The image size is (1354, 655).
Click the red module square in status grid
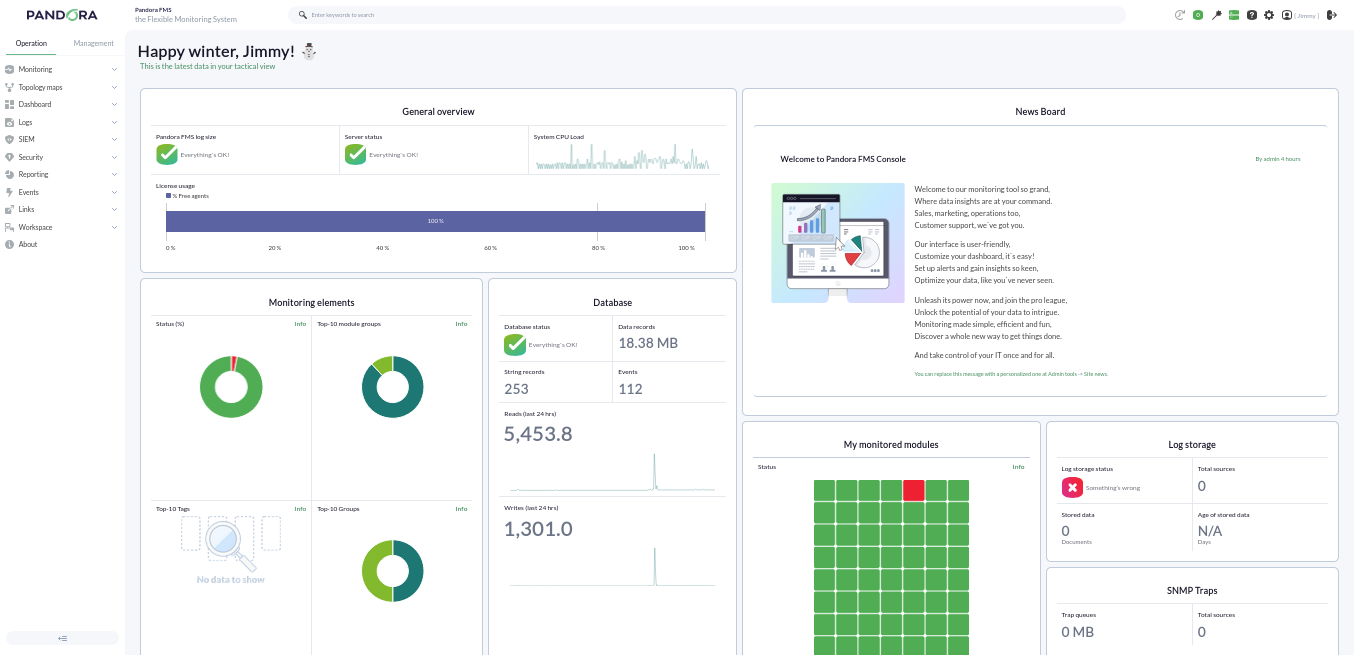click(x=914, y=490)
